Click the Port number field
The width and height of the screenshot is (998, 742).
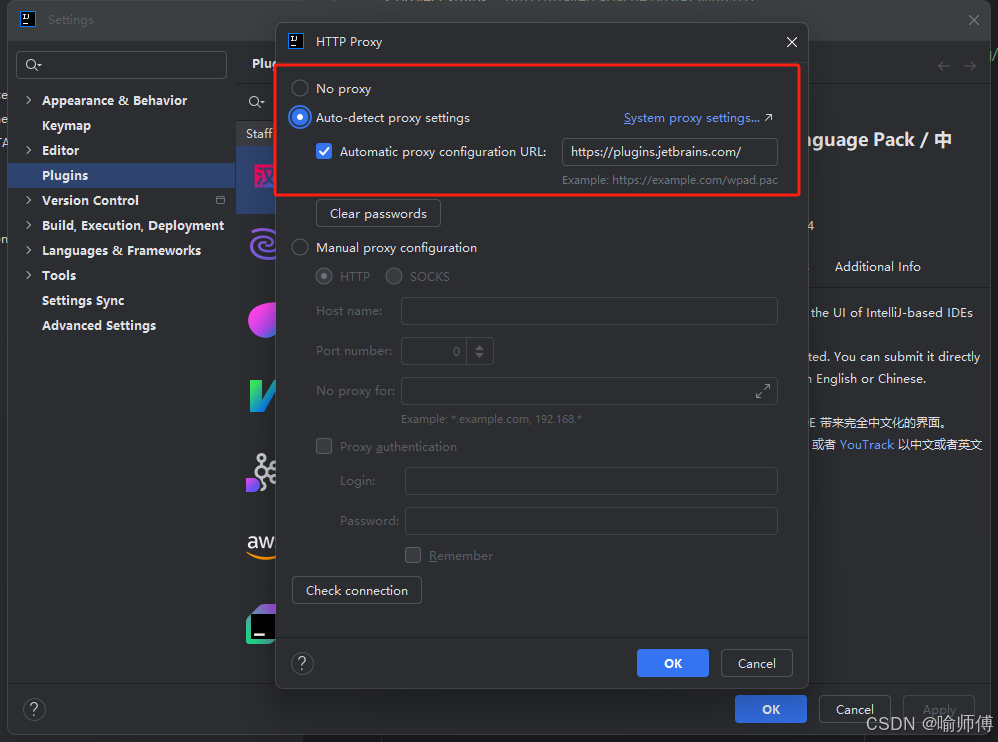click(433, 351)
